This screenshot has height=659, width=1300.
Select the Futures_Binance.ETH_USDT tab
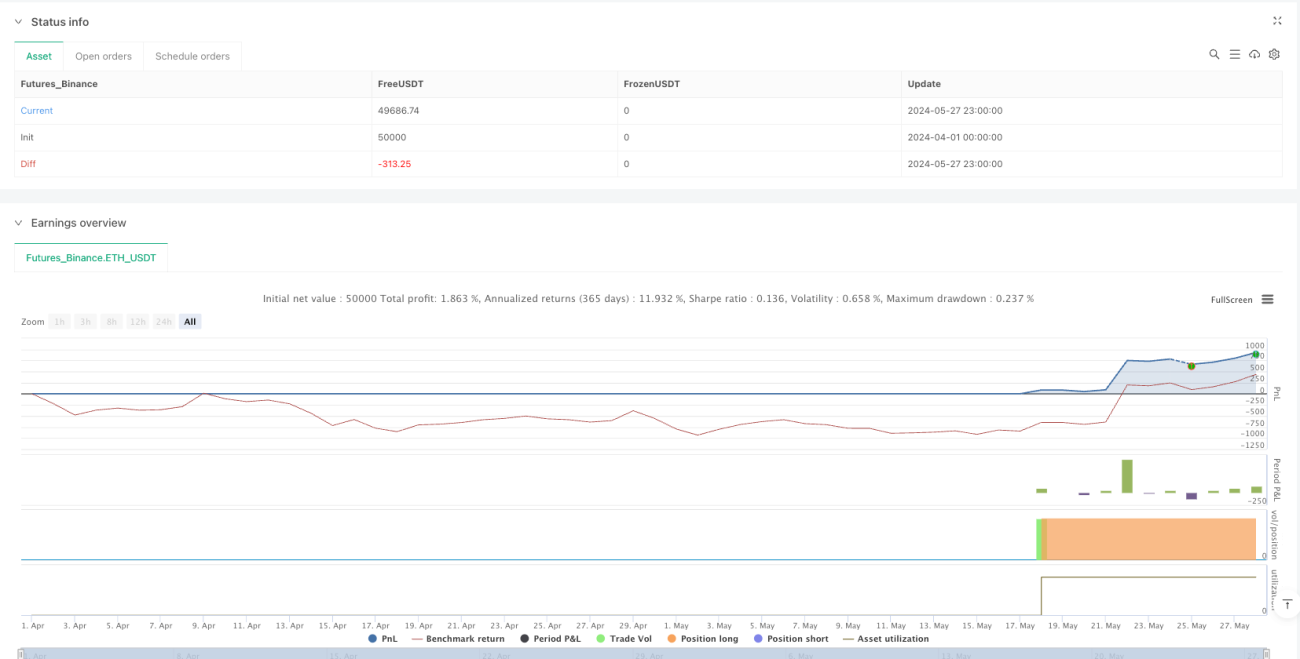(91, 258)
